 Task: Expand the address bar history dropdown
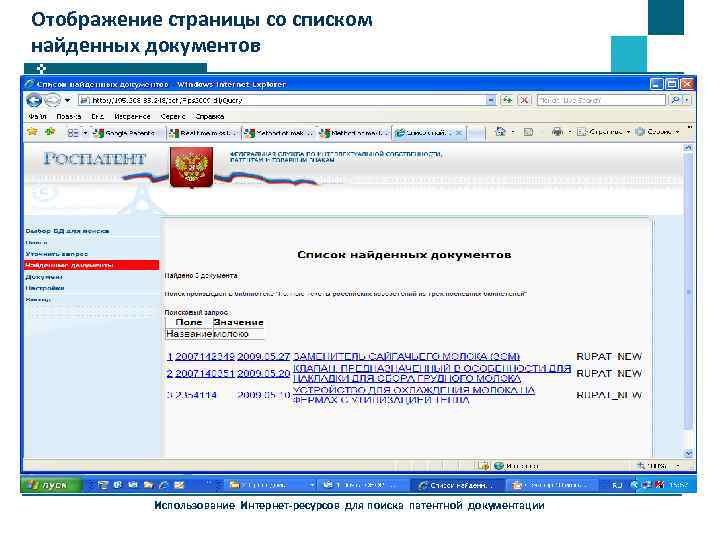(491, 100)
